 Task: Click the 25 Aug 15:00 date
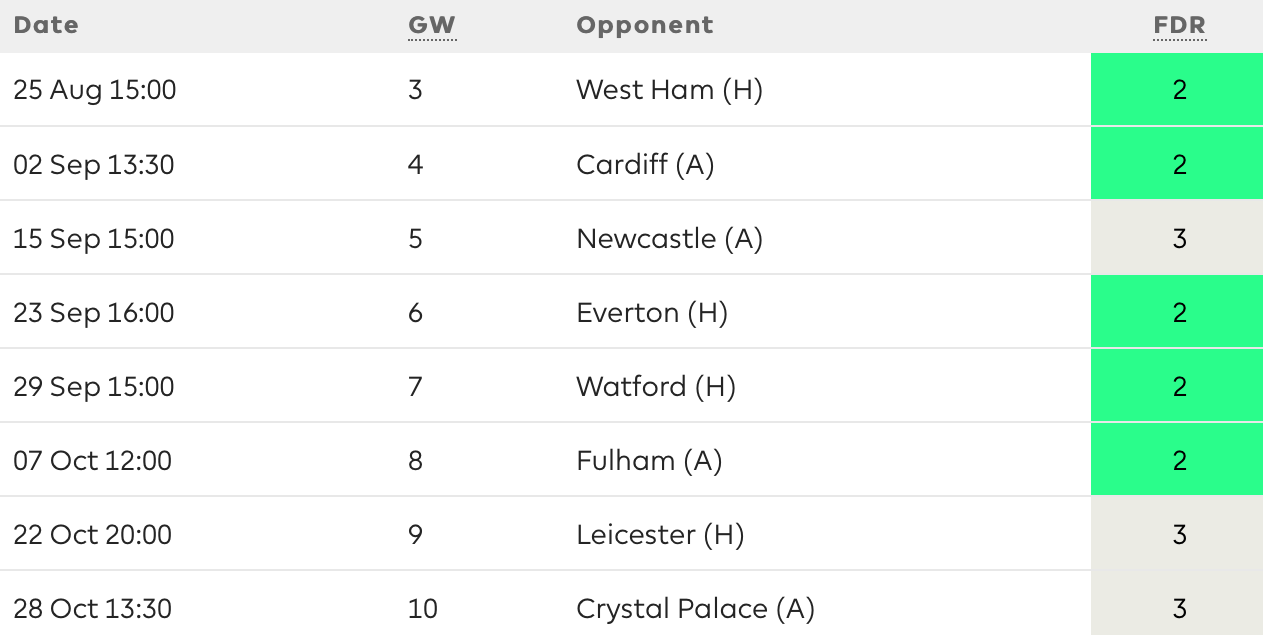pos(95,90)
